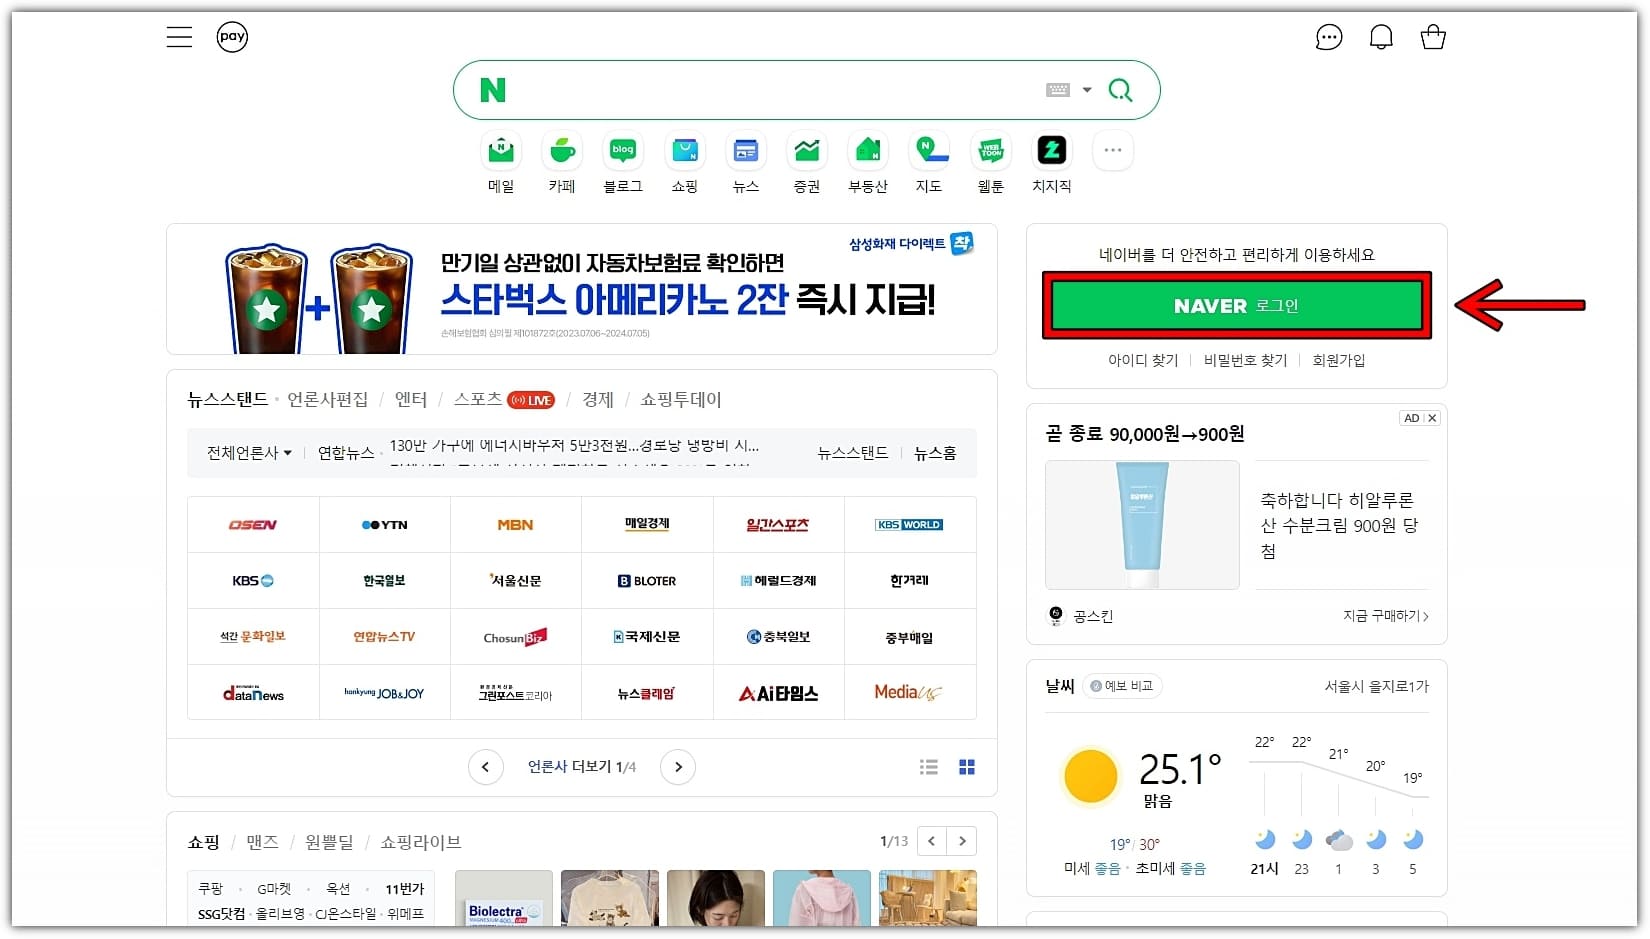Switch newsstand to list view
Viewport: 1650px width, 939px height.
click(928, 766)
